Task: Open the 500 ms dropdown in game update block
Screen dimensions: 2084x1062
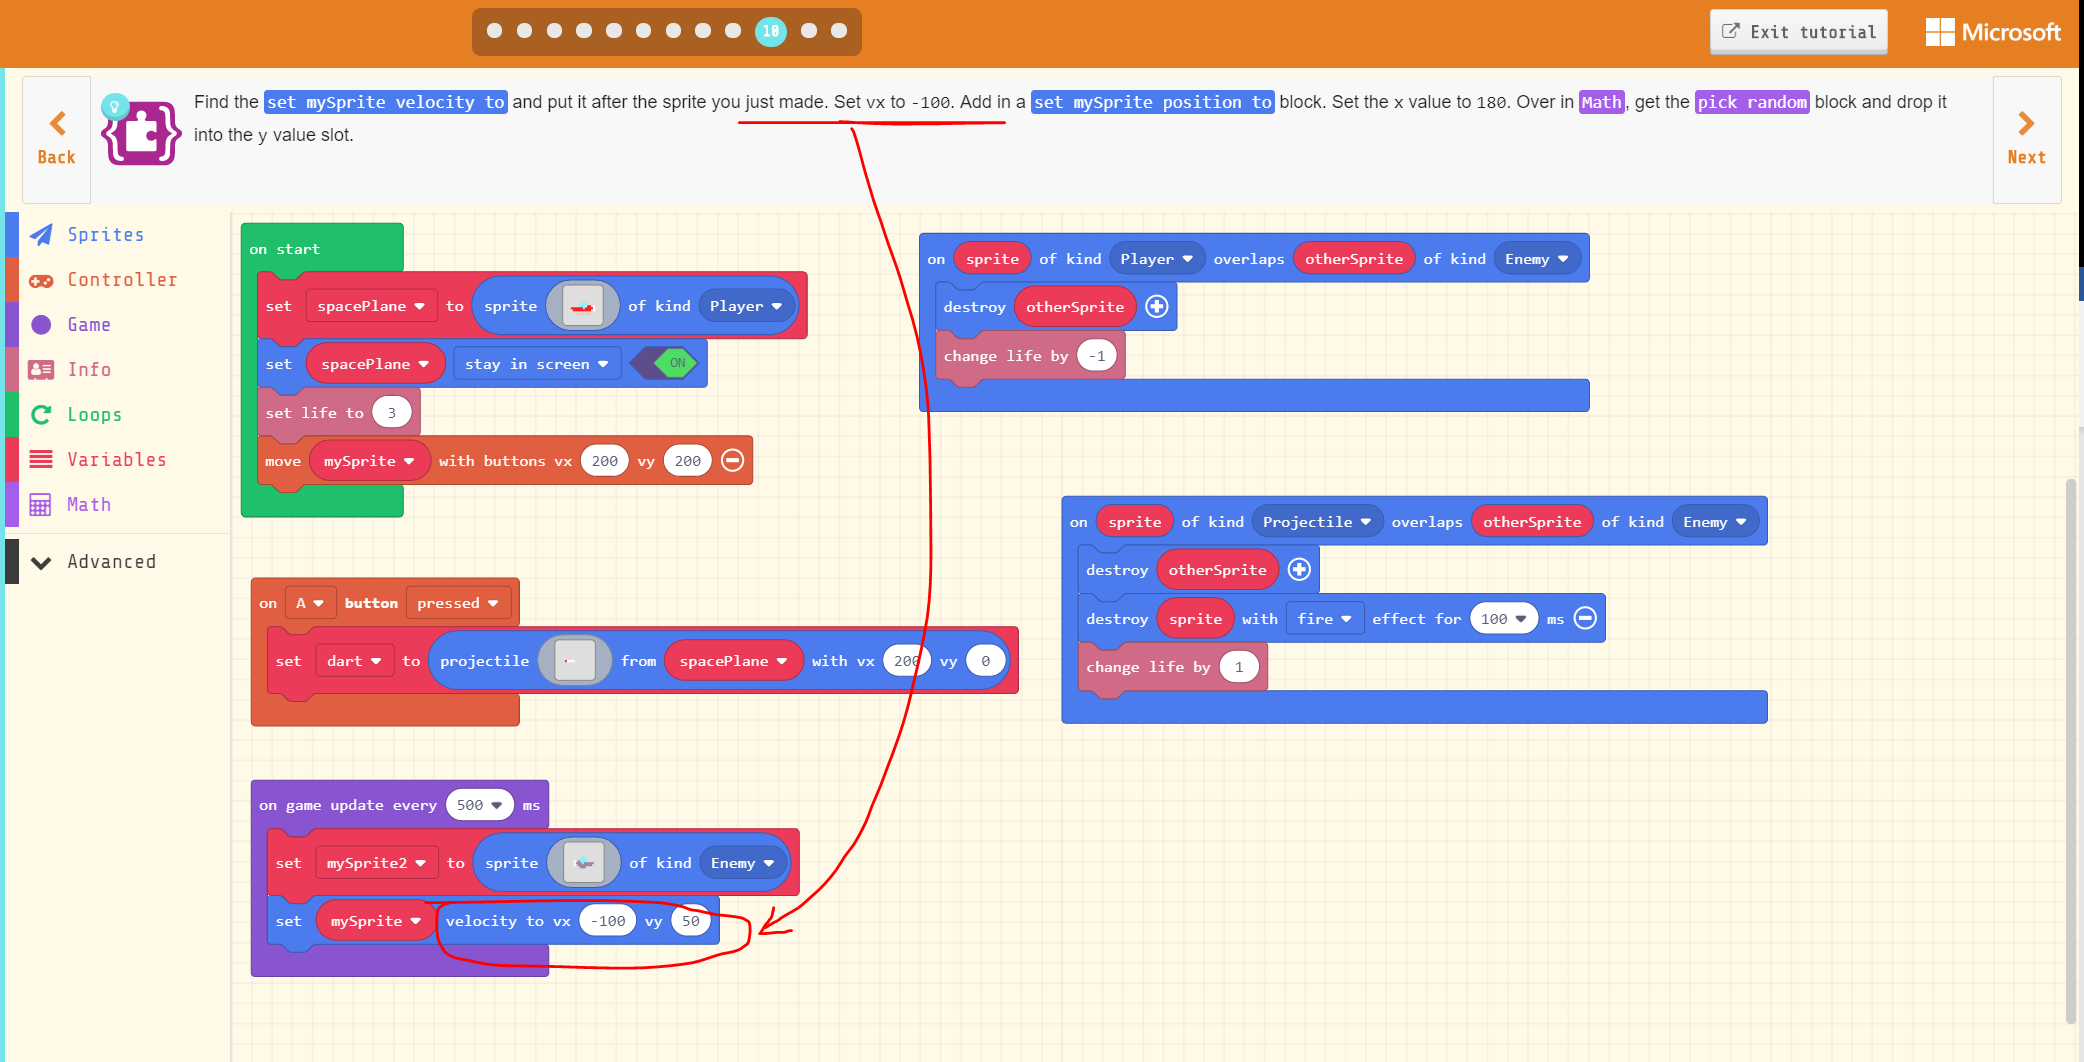Action: [x=480, y=804]
